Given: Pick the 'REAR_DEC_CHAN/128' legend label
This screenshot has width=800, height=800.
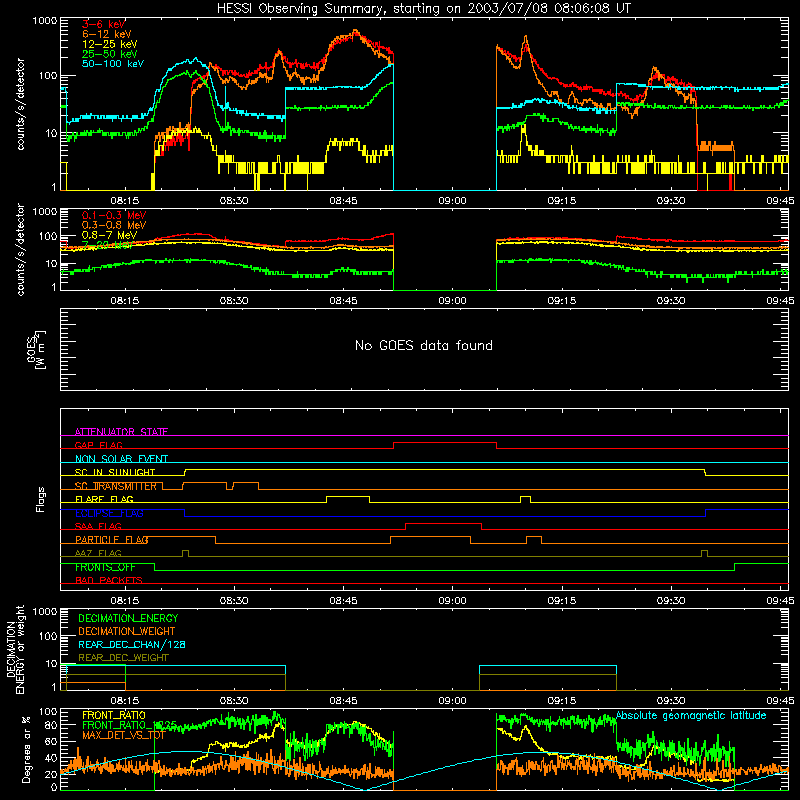Looking at the screenshot, I should coord(132,644).
